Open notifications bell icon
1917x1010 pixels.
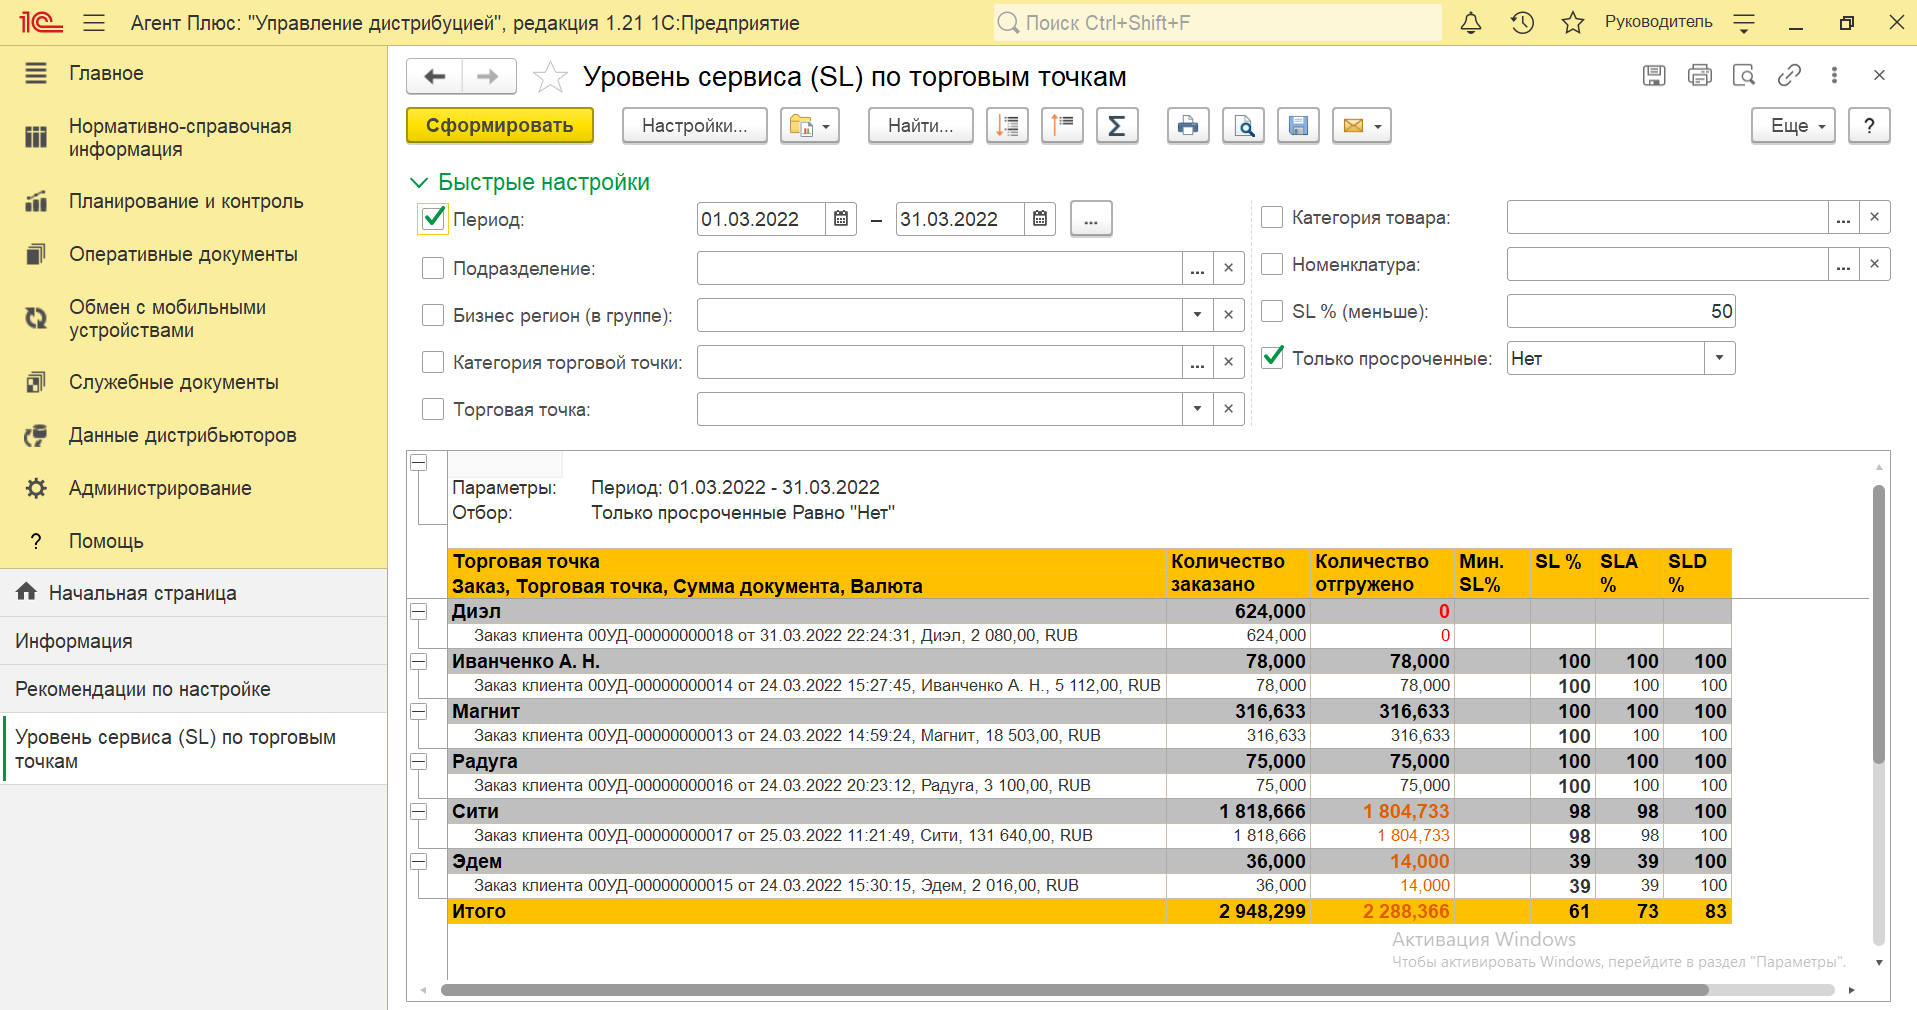point(1471,23)
